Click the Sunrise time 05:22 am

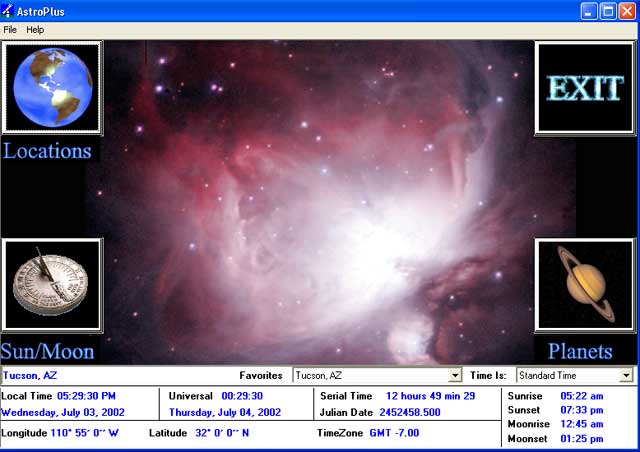pos(581,396)
